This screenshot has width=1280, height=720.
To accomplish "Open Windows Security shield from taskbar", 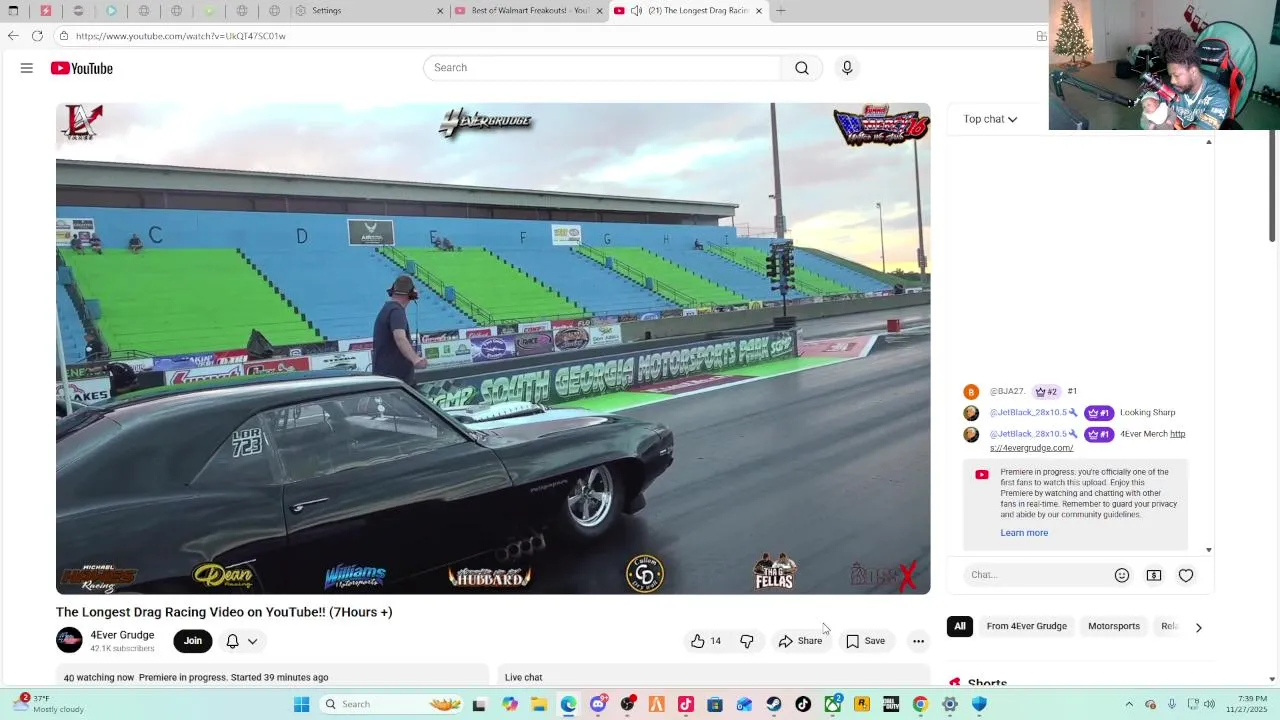I will click(x=979, y=704).
